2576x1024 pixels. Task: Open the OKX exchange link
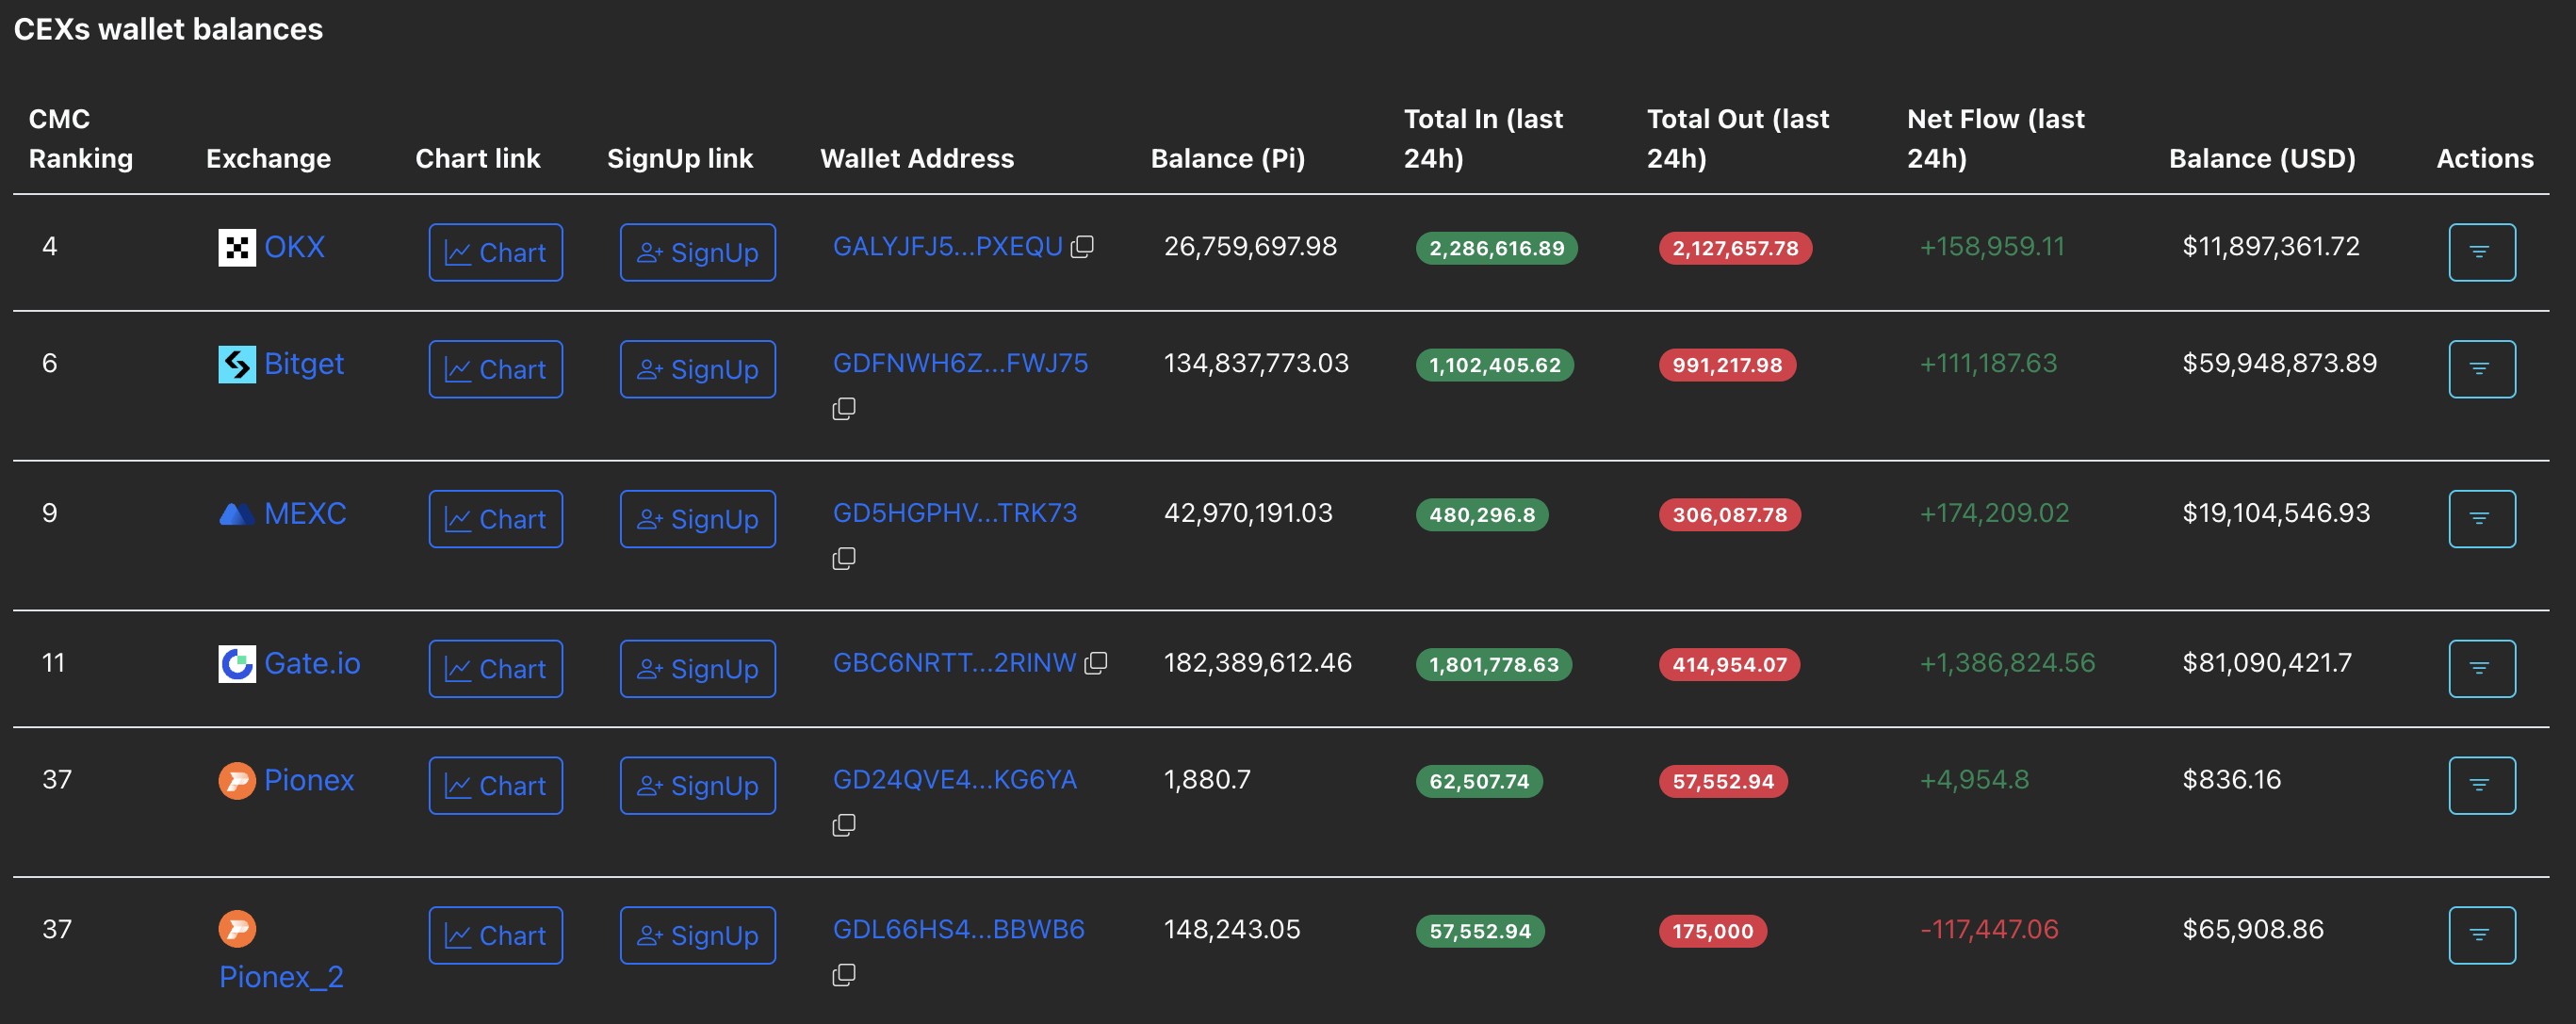pos(295,247)
